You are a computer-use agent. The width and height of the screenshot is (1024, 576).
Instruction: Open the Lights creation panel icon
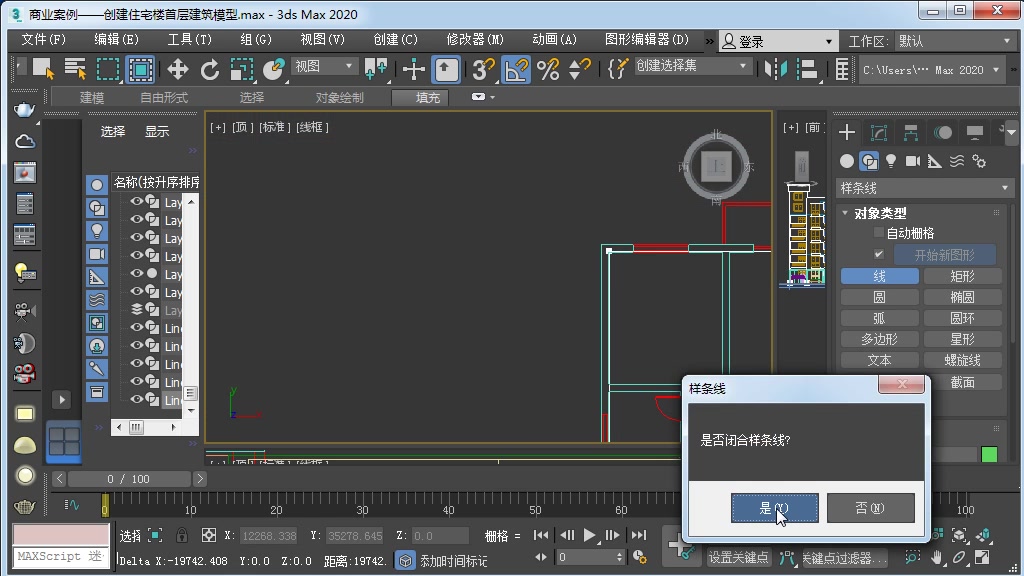click(891, 161)
